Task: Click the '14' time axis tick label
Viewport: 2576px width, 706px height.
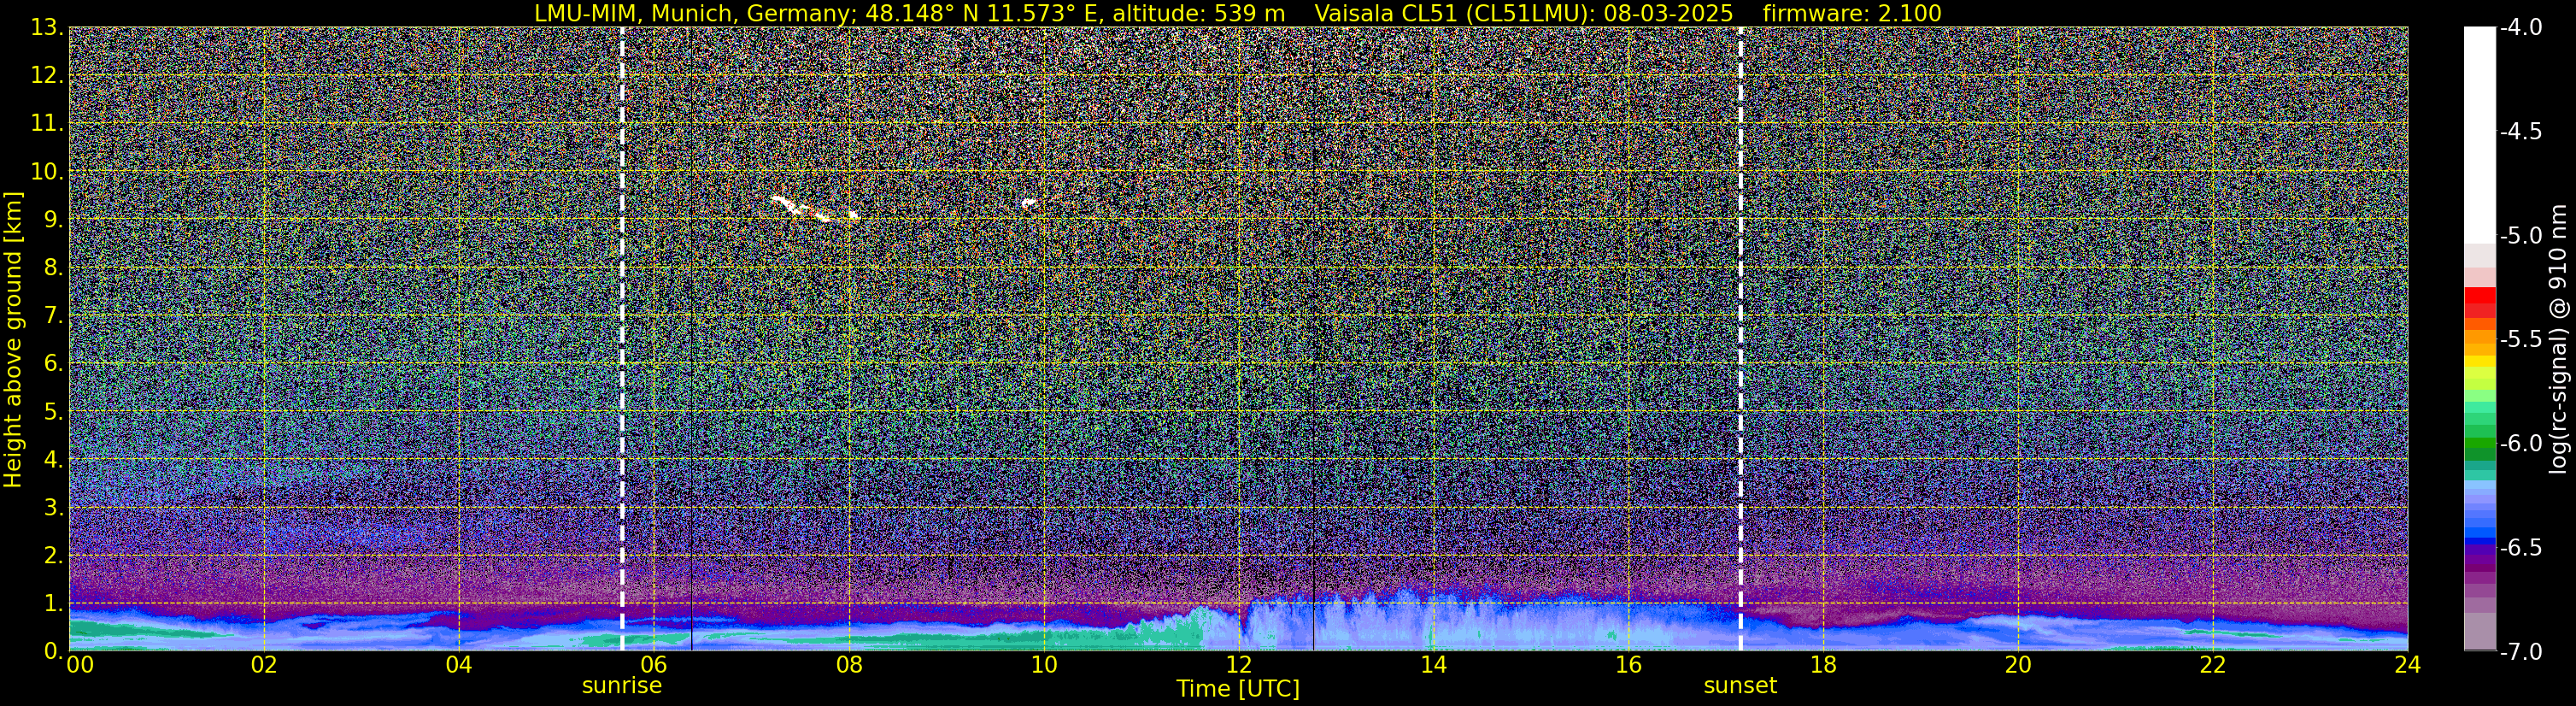Action: 1433,665
